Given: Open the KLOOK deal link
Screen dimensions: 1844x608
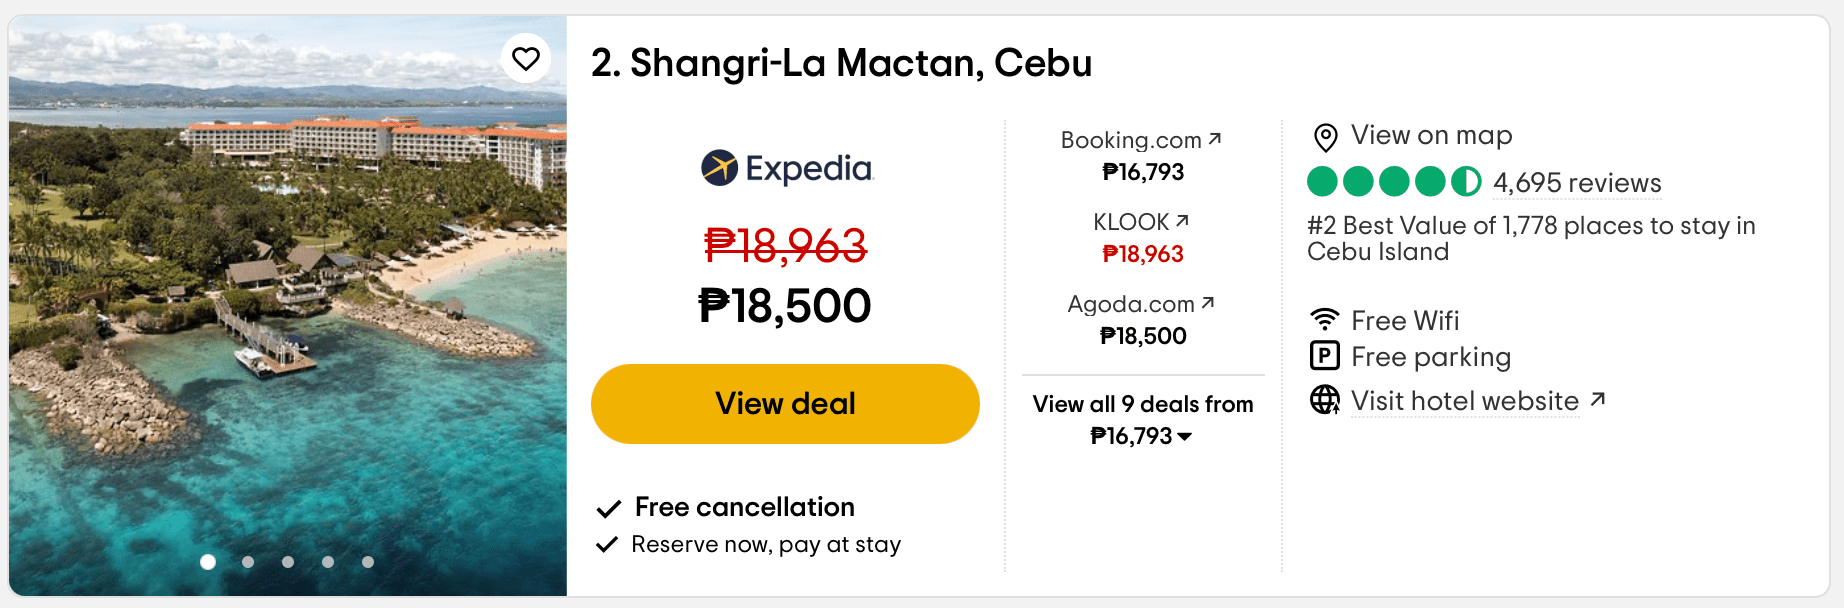Looking at the screenshot, I should (1131, 223).
